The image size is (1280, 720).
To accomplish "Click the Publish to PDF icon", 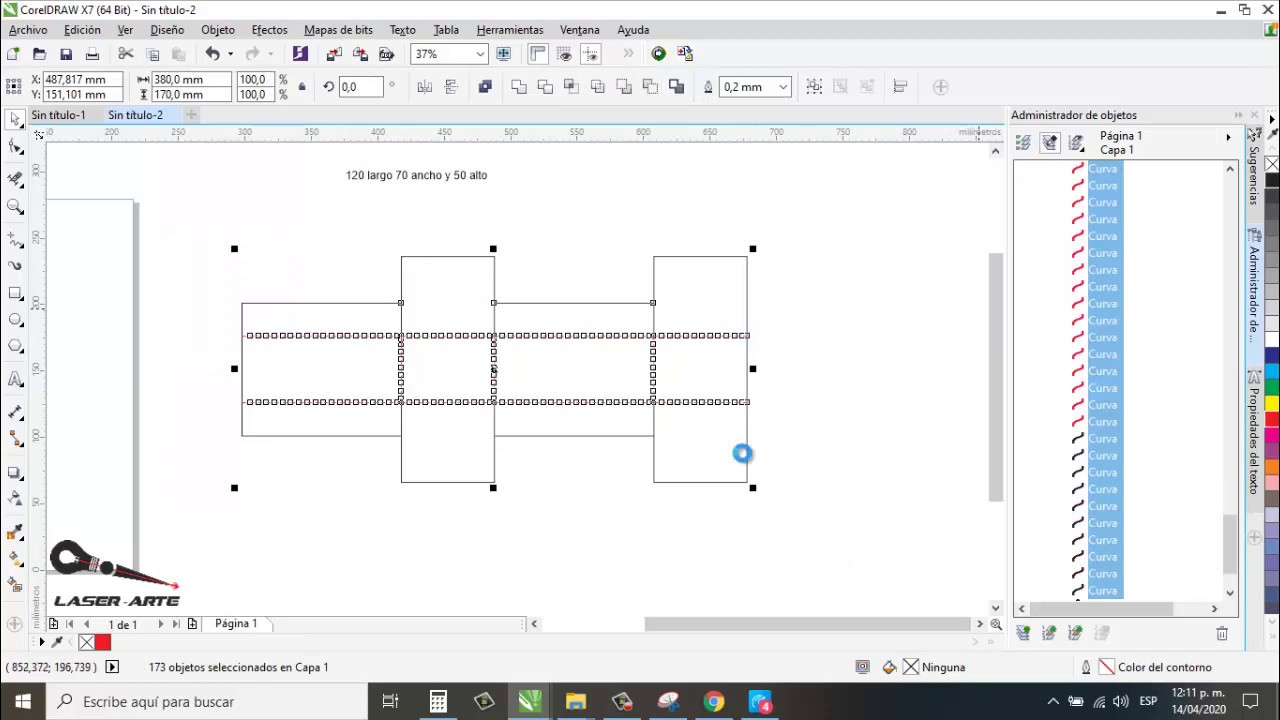I will click(x=386, y=54).
